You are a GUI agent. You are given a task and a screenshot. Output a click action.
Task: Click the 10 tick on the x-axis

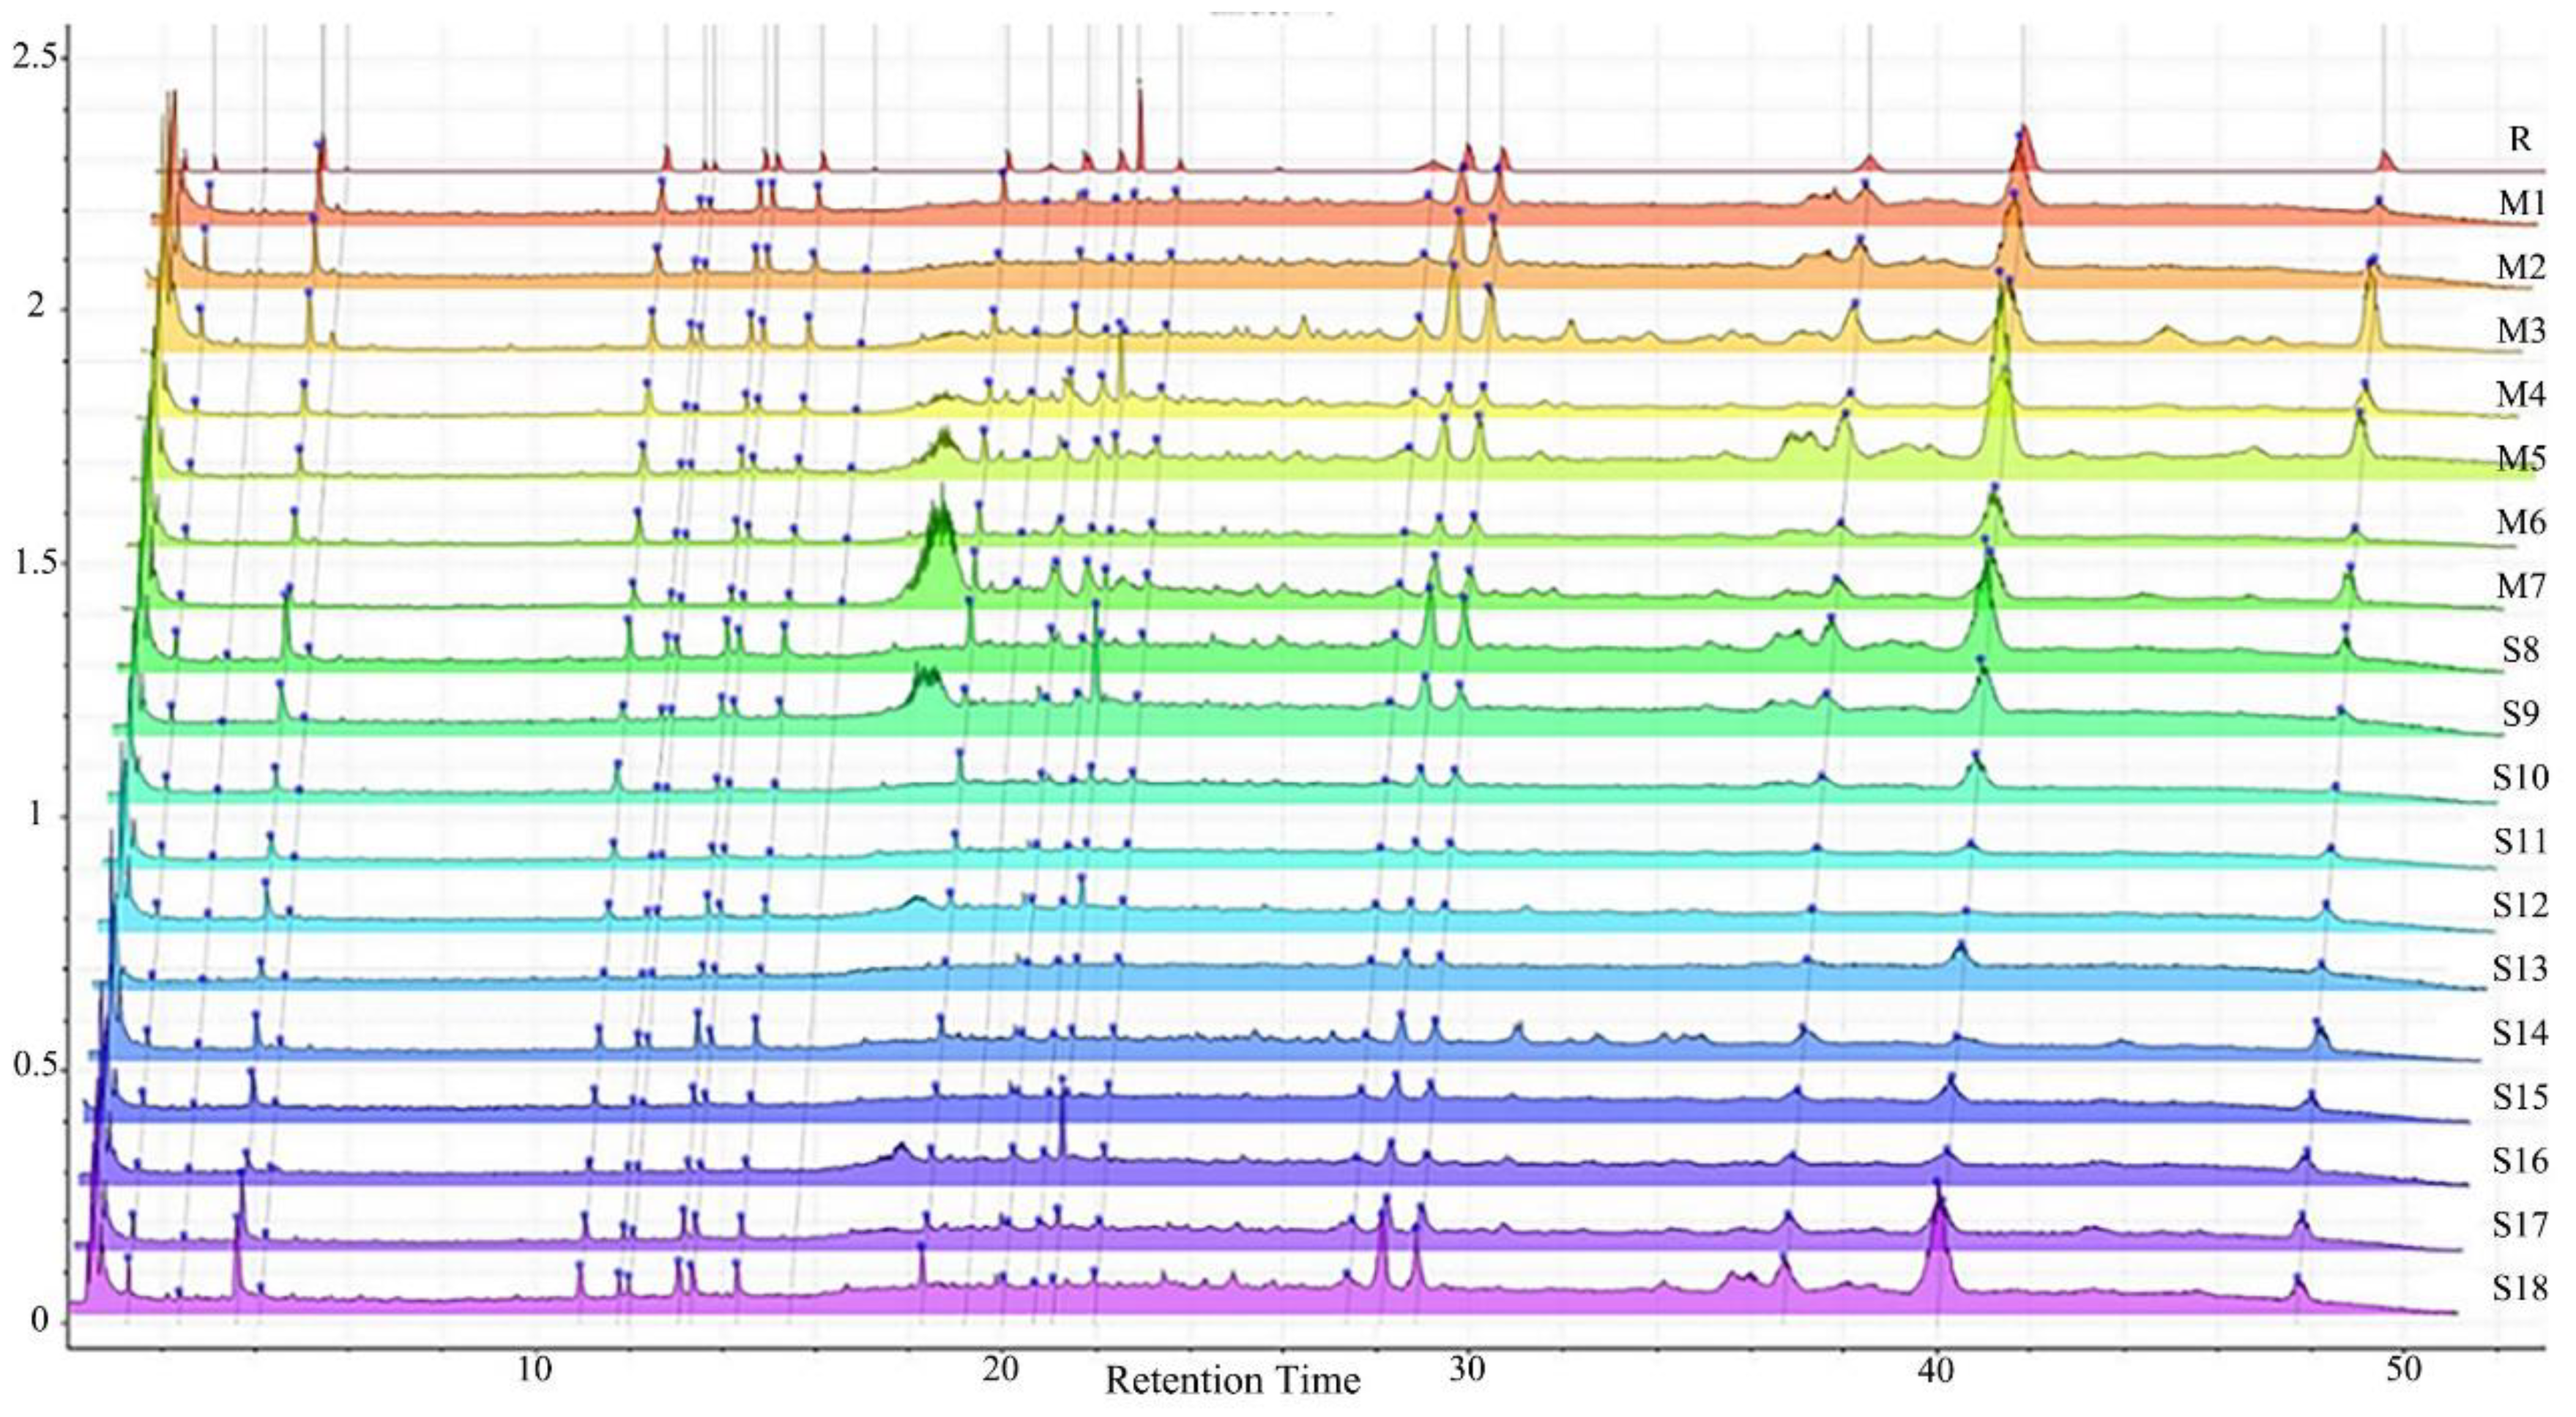535,1369
